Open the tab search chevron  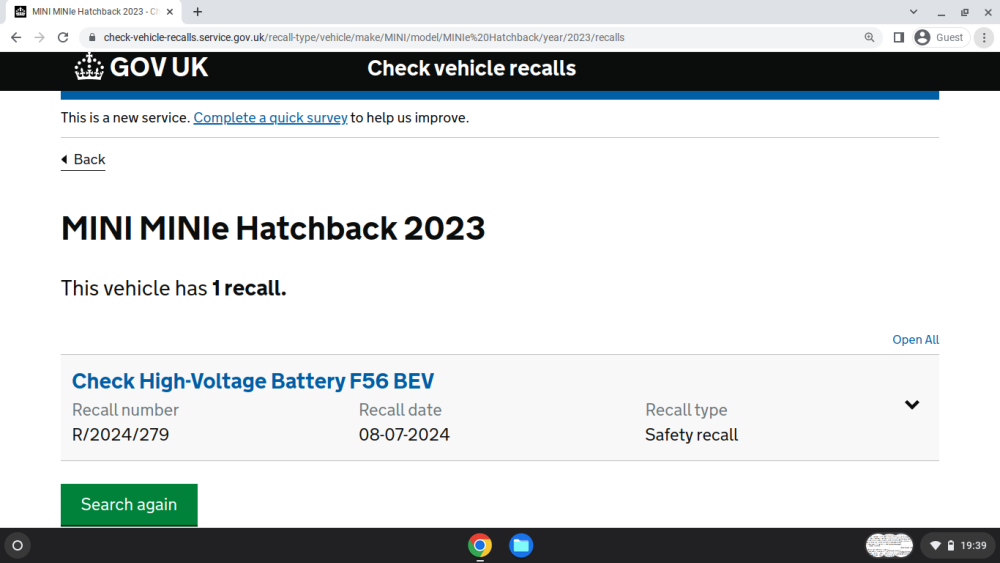click(x=913, y=11)
